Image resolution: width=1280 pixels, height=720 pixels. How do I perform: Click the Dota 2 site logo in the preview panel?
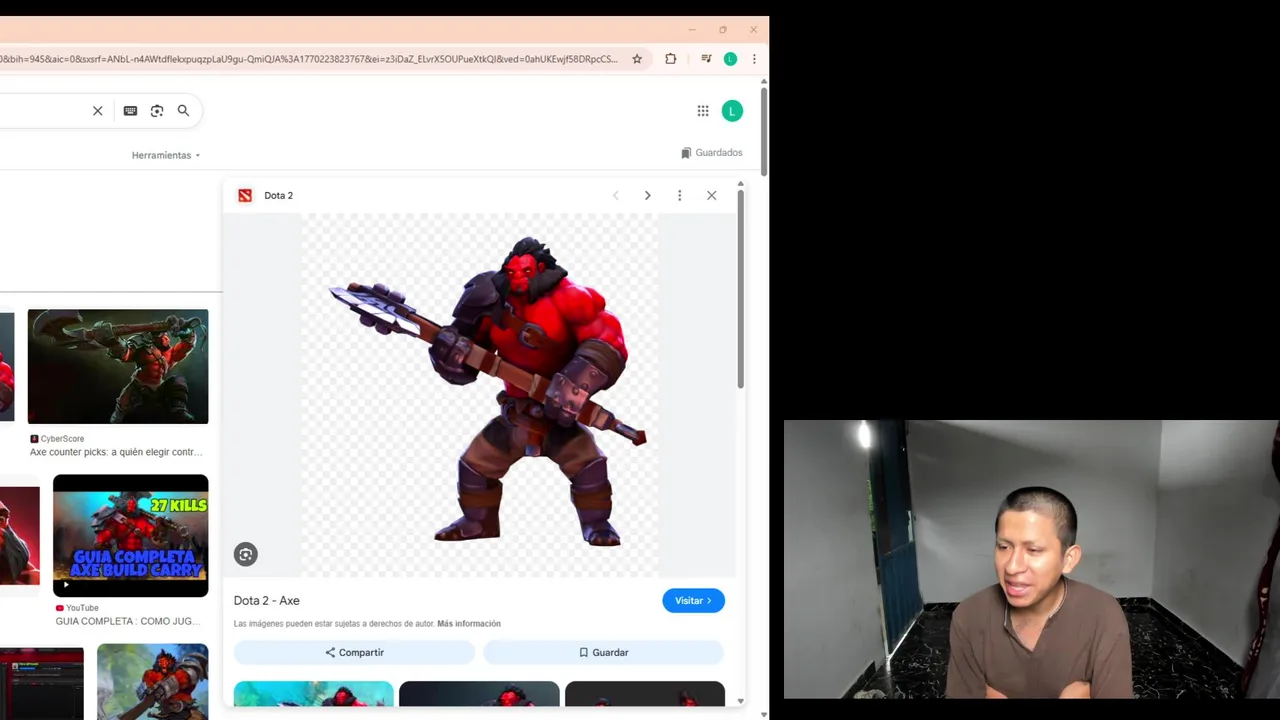tap(245, 195)
